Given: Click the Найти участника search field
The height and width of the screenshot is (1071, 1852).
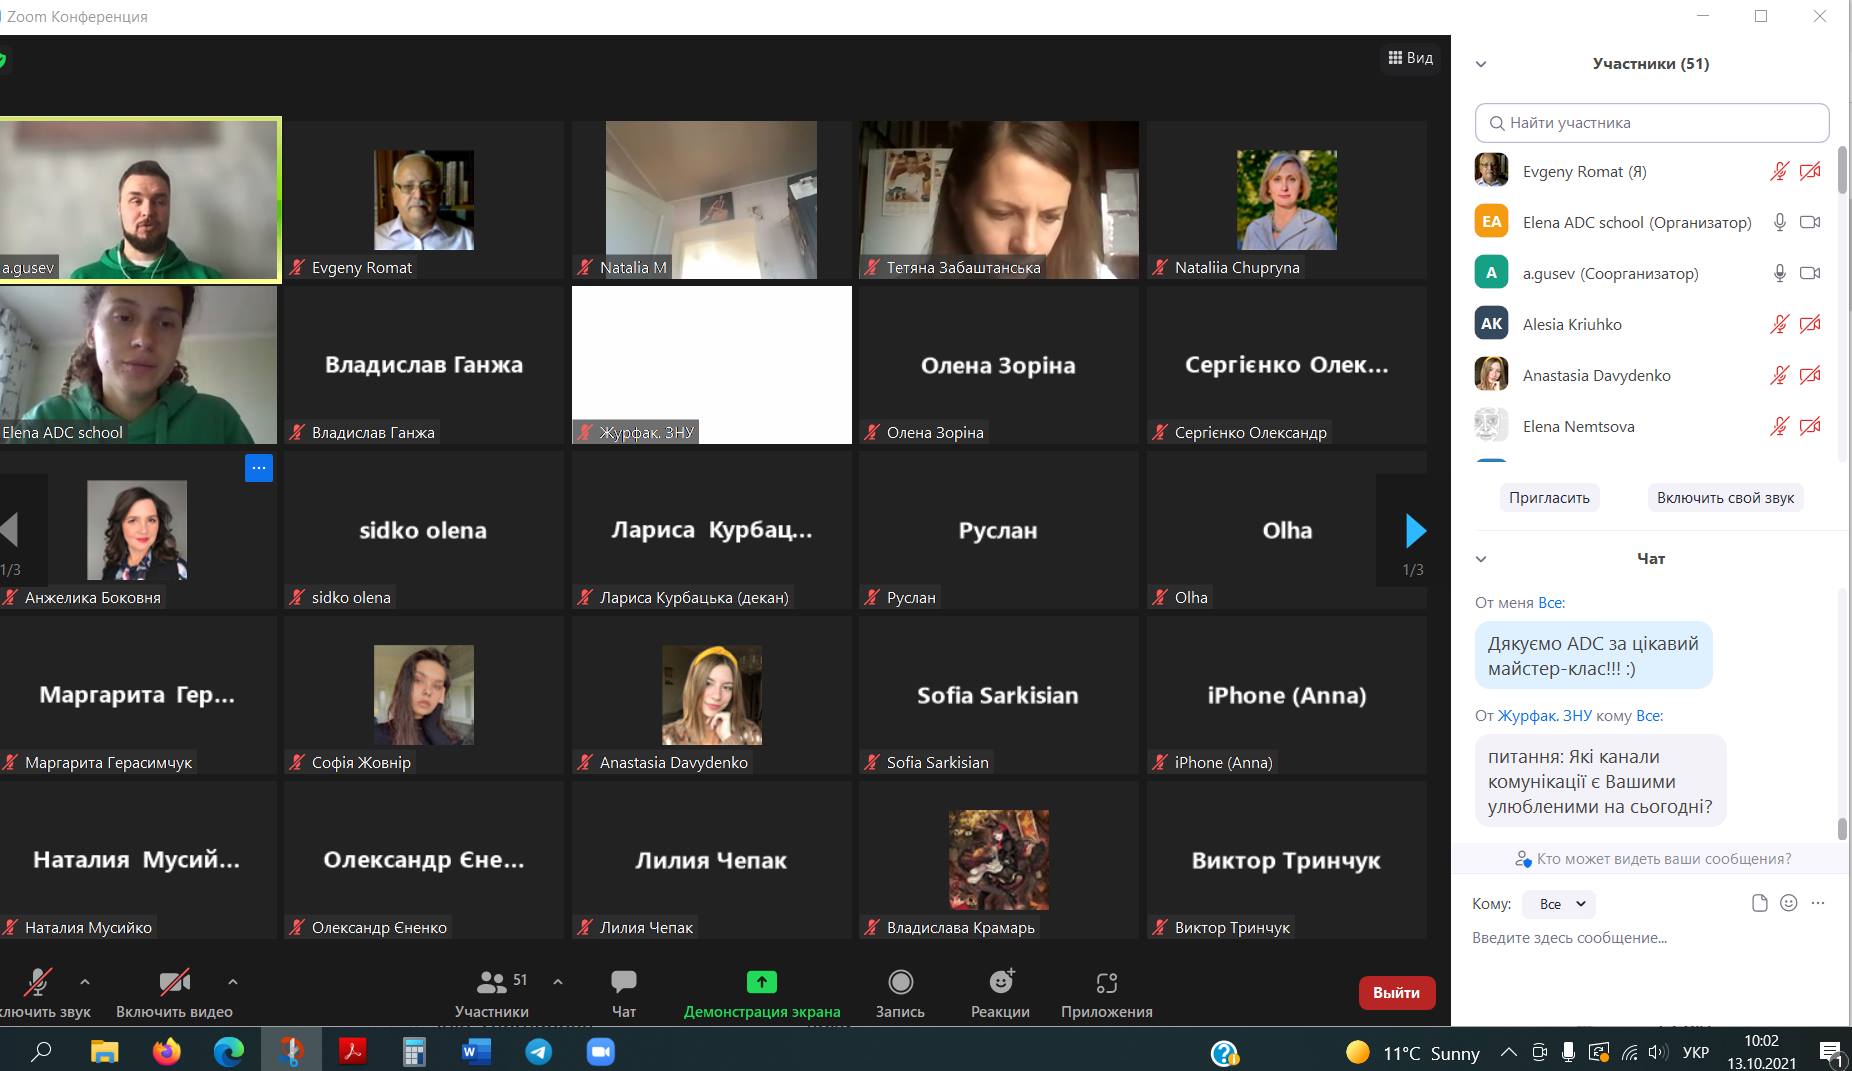Looking at the screenshot, I should click(1651, 123).
